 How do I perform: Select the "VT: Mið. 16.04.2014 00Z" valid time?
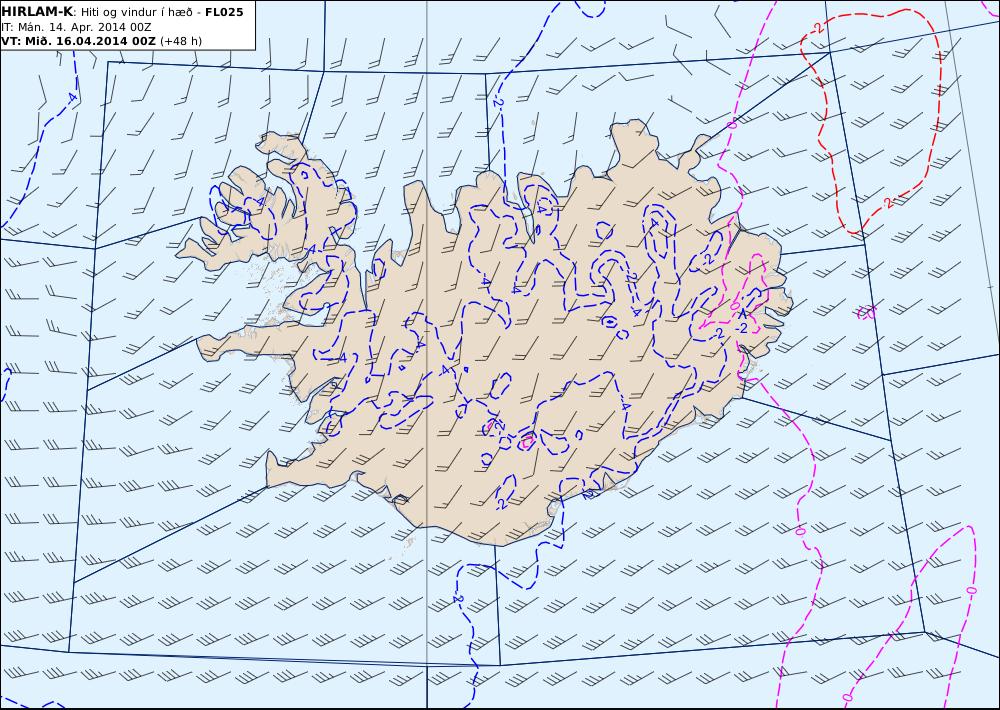coord(78,41)
